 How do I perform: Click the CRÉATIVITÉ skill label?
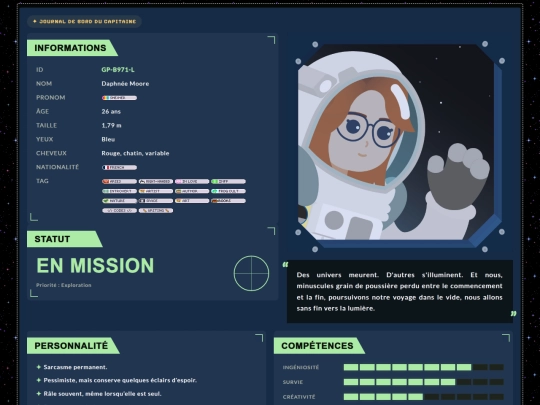[x=299, y=397]
